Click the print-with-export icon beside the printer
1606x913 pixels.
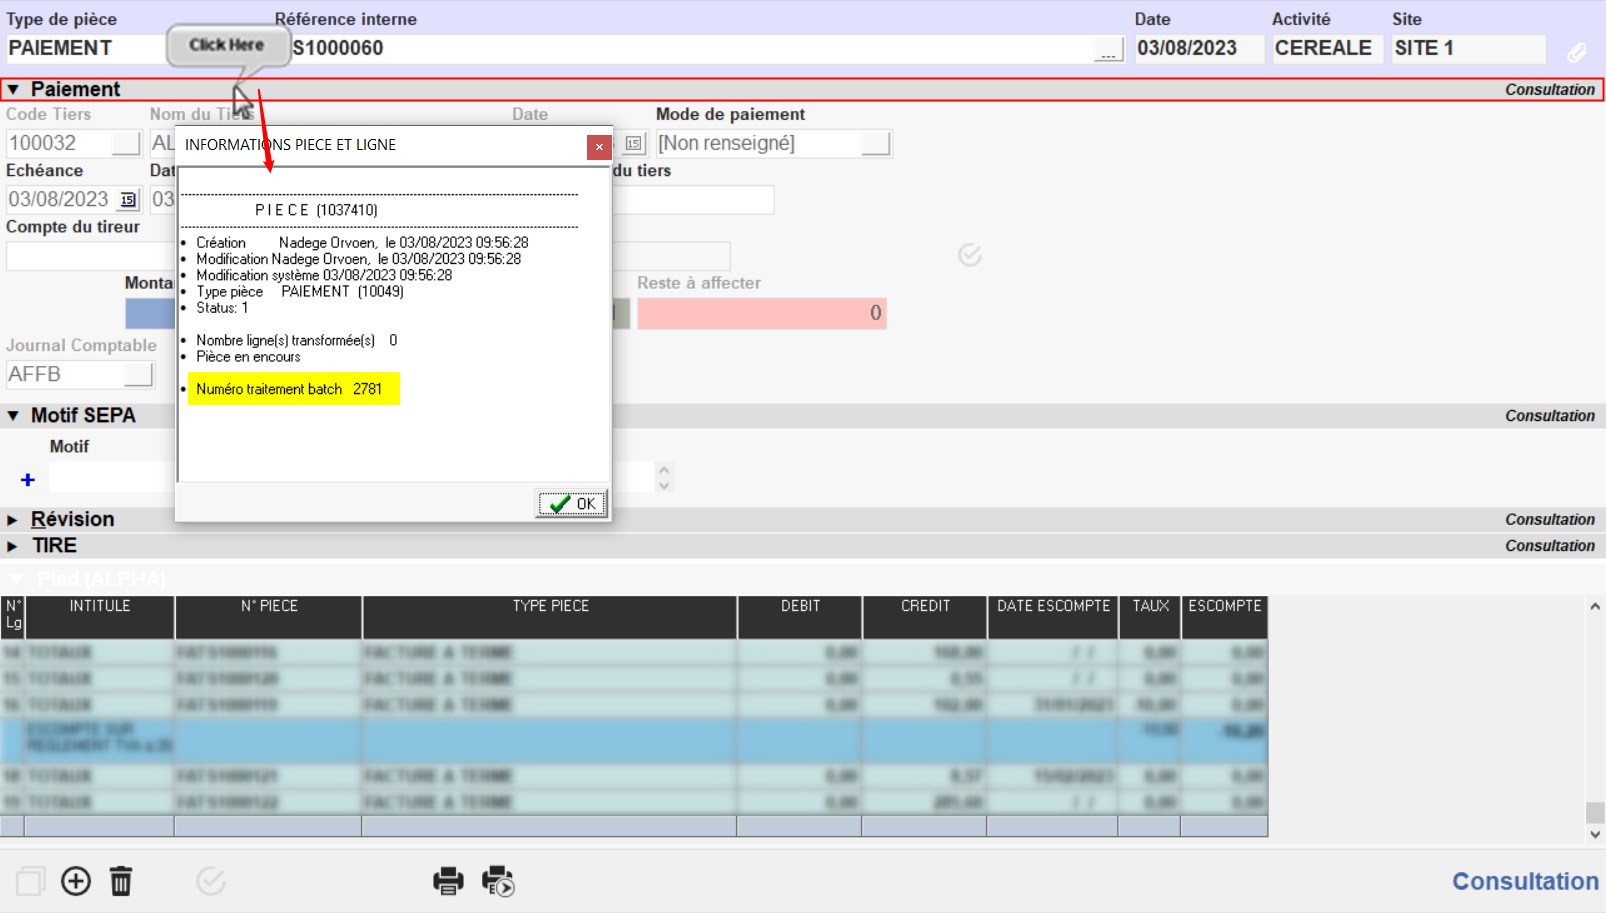(x=497, y=881)
